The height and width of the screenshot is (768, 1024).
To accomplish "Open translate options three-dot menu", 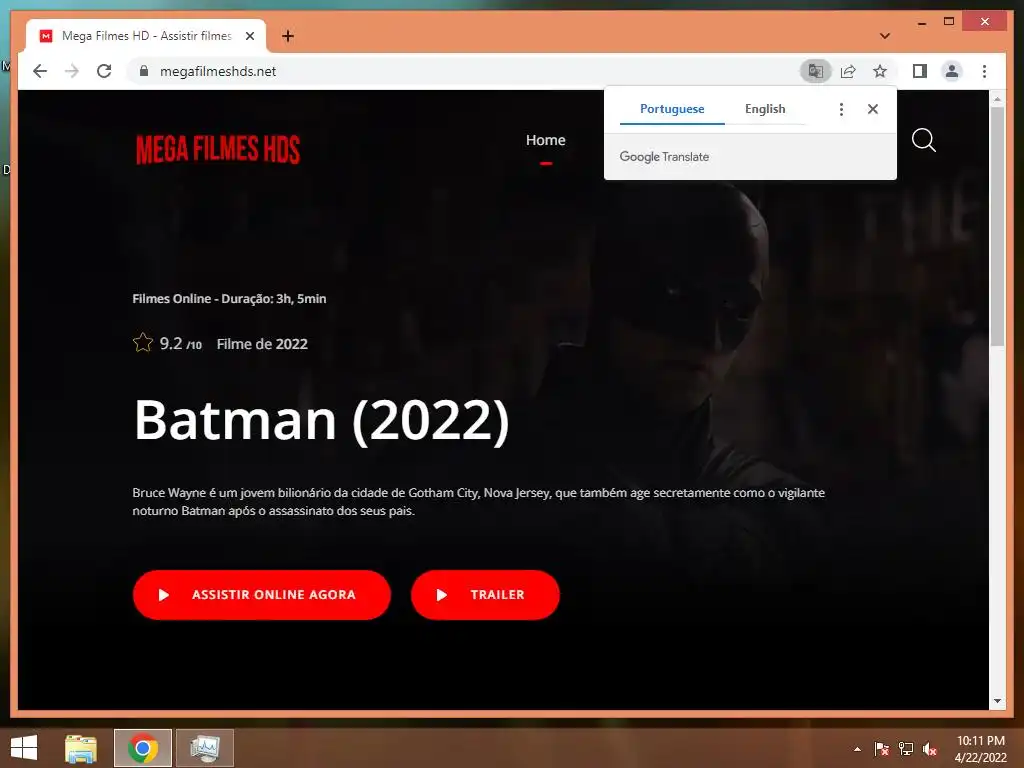I will (x=841, y=109).
